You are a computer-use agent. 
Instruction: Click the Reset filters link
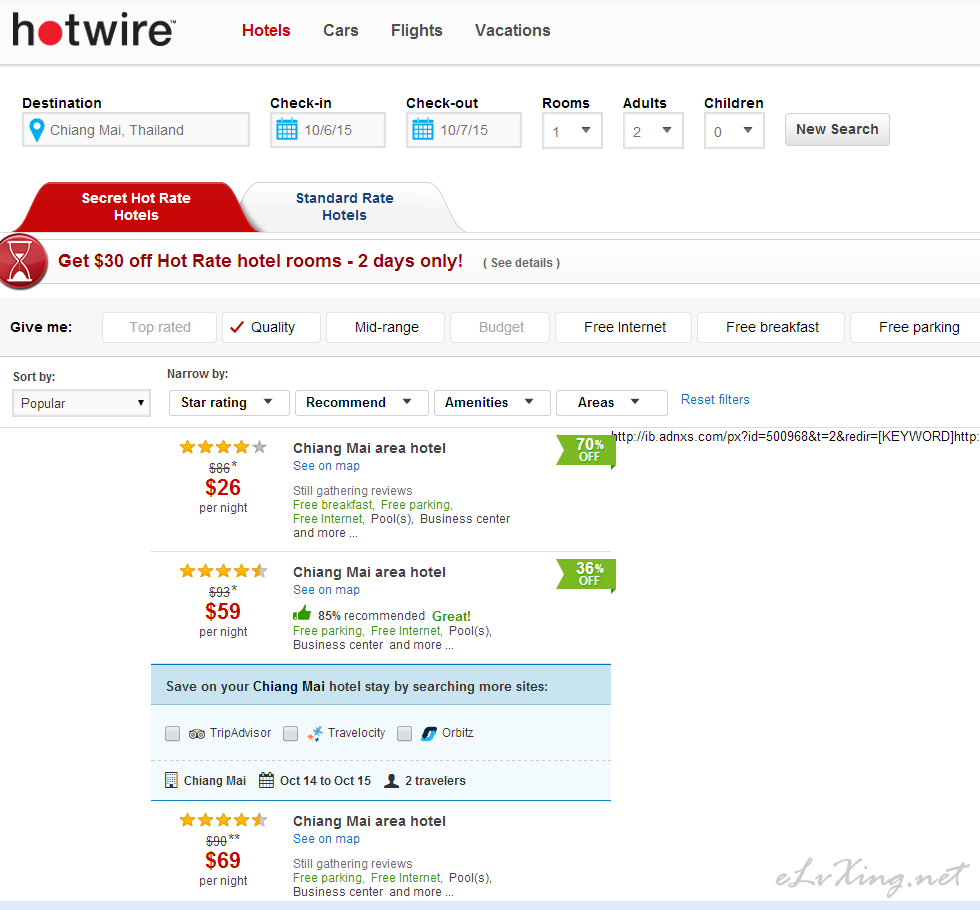(715, 399)
